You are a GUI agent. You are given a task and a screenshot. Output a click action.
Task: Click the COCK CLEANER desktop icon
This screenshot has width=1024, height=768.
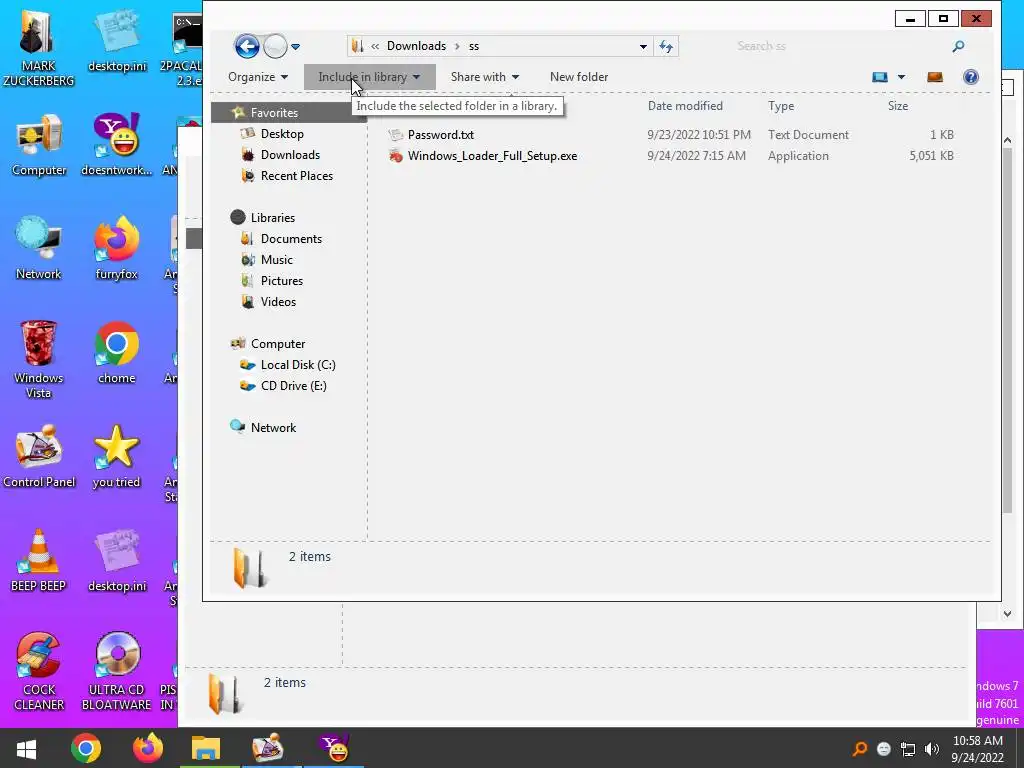click(x=39, y=671)
